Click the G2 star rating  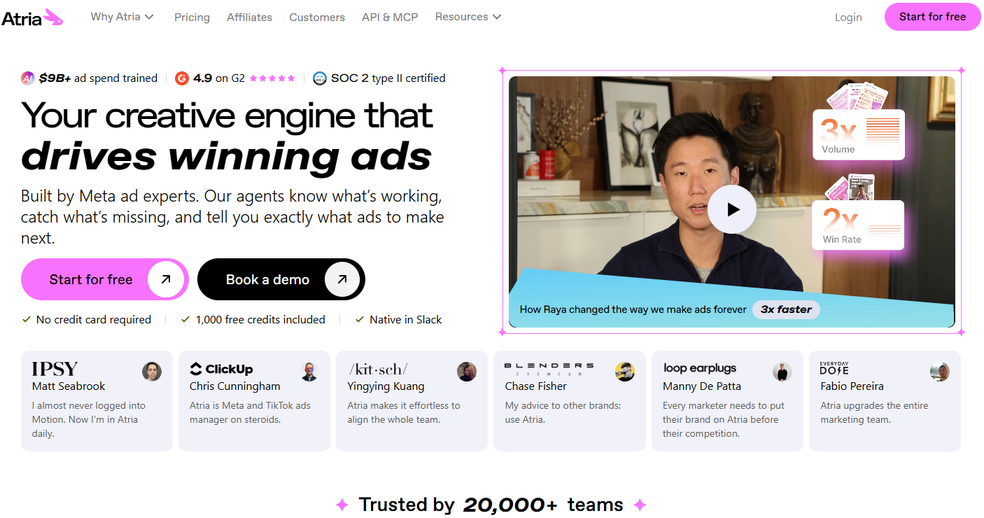[272, 78]
